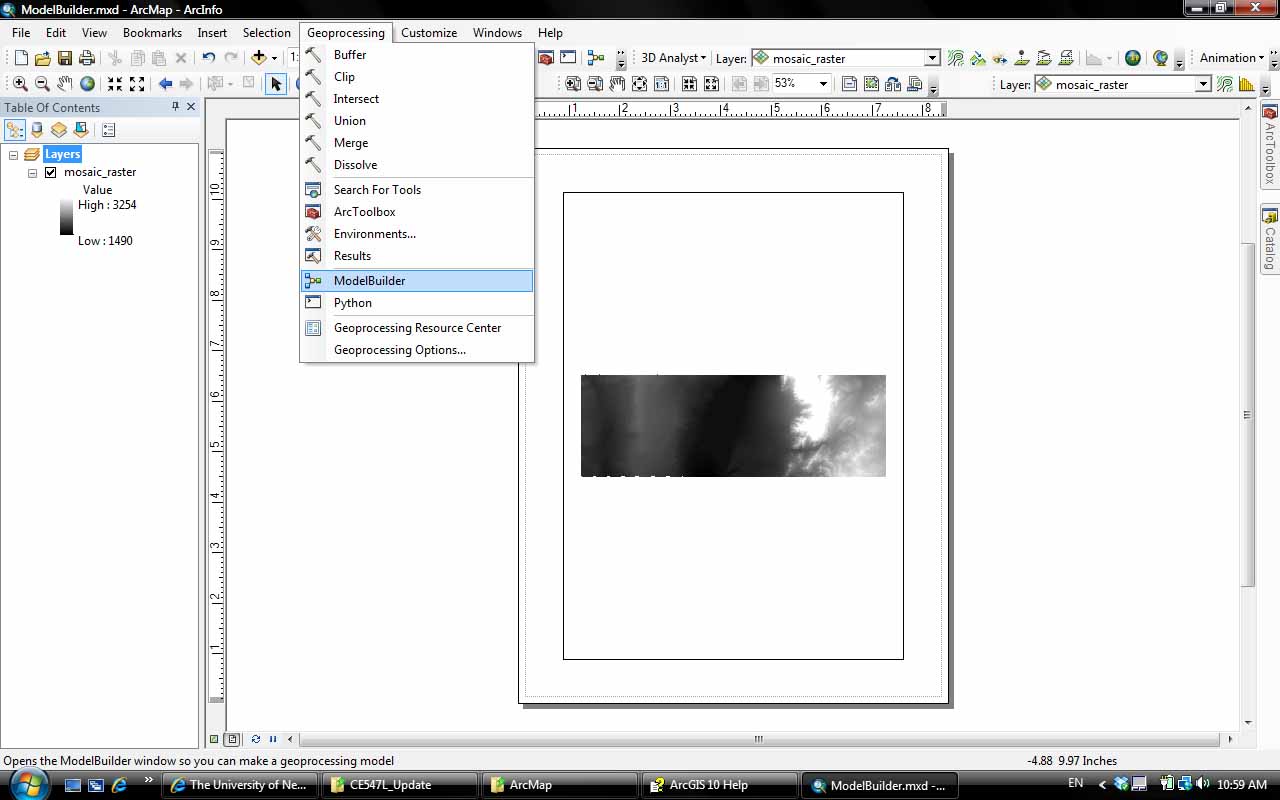Choose ModelBuilder from Geoprocessing menu

(x=369, y=281)
